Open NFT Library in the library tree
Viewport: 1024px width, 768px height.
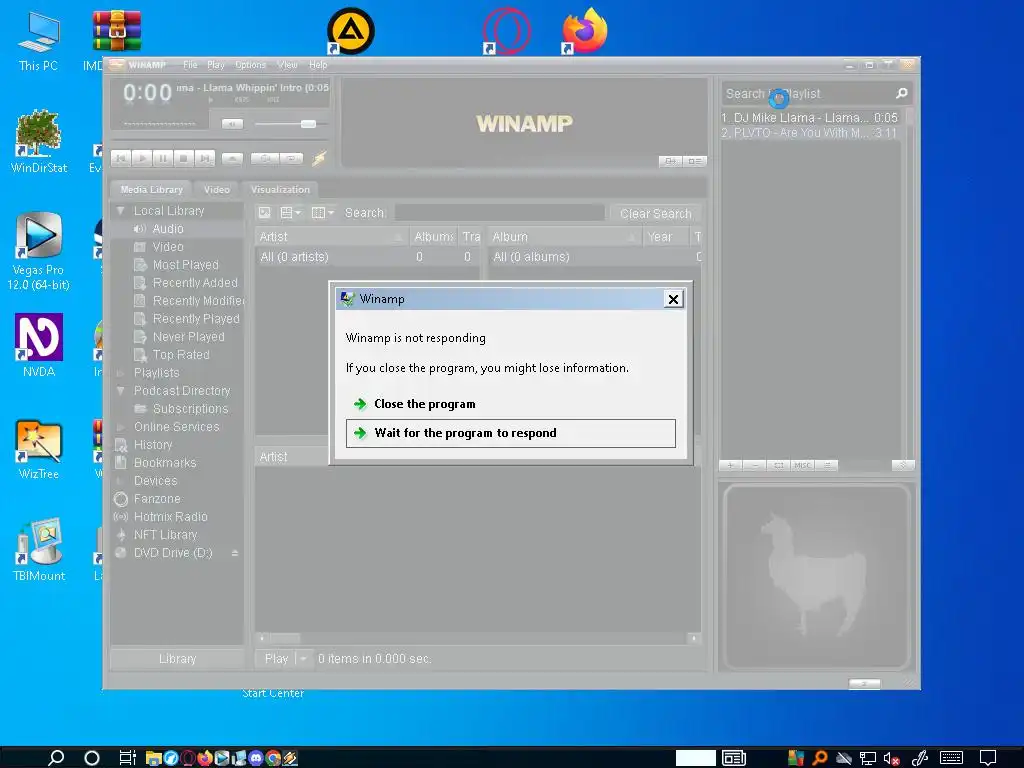(x=165, y=535)
